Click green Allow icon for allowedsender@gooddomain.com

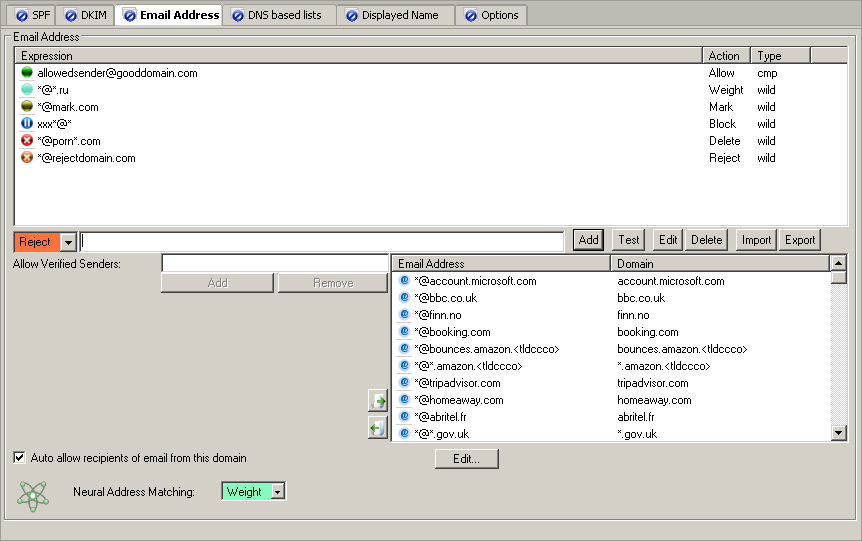click(x=27, y=73)
